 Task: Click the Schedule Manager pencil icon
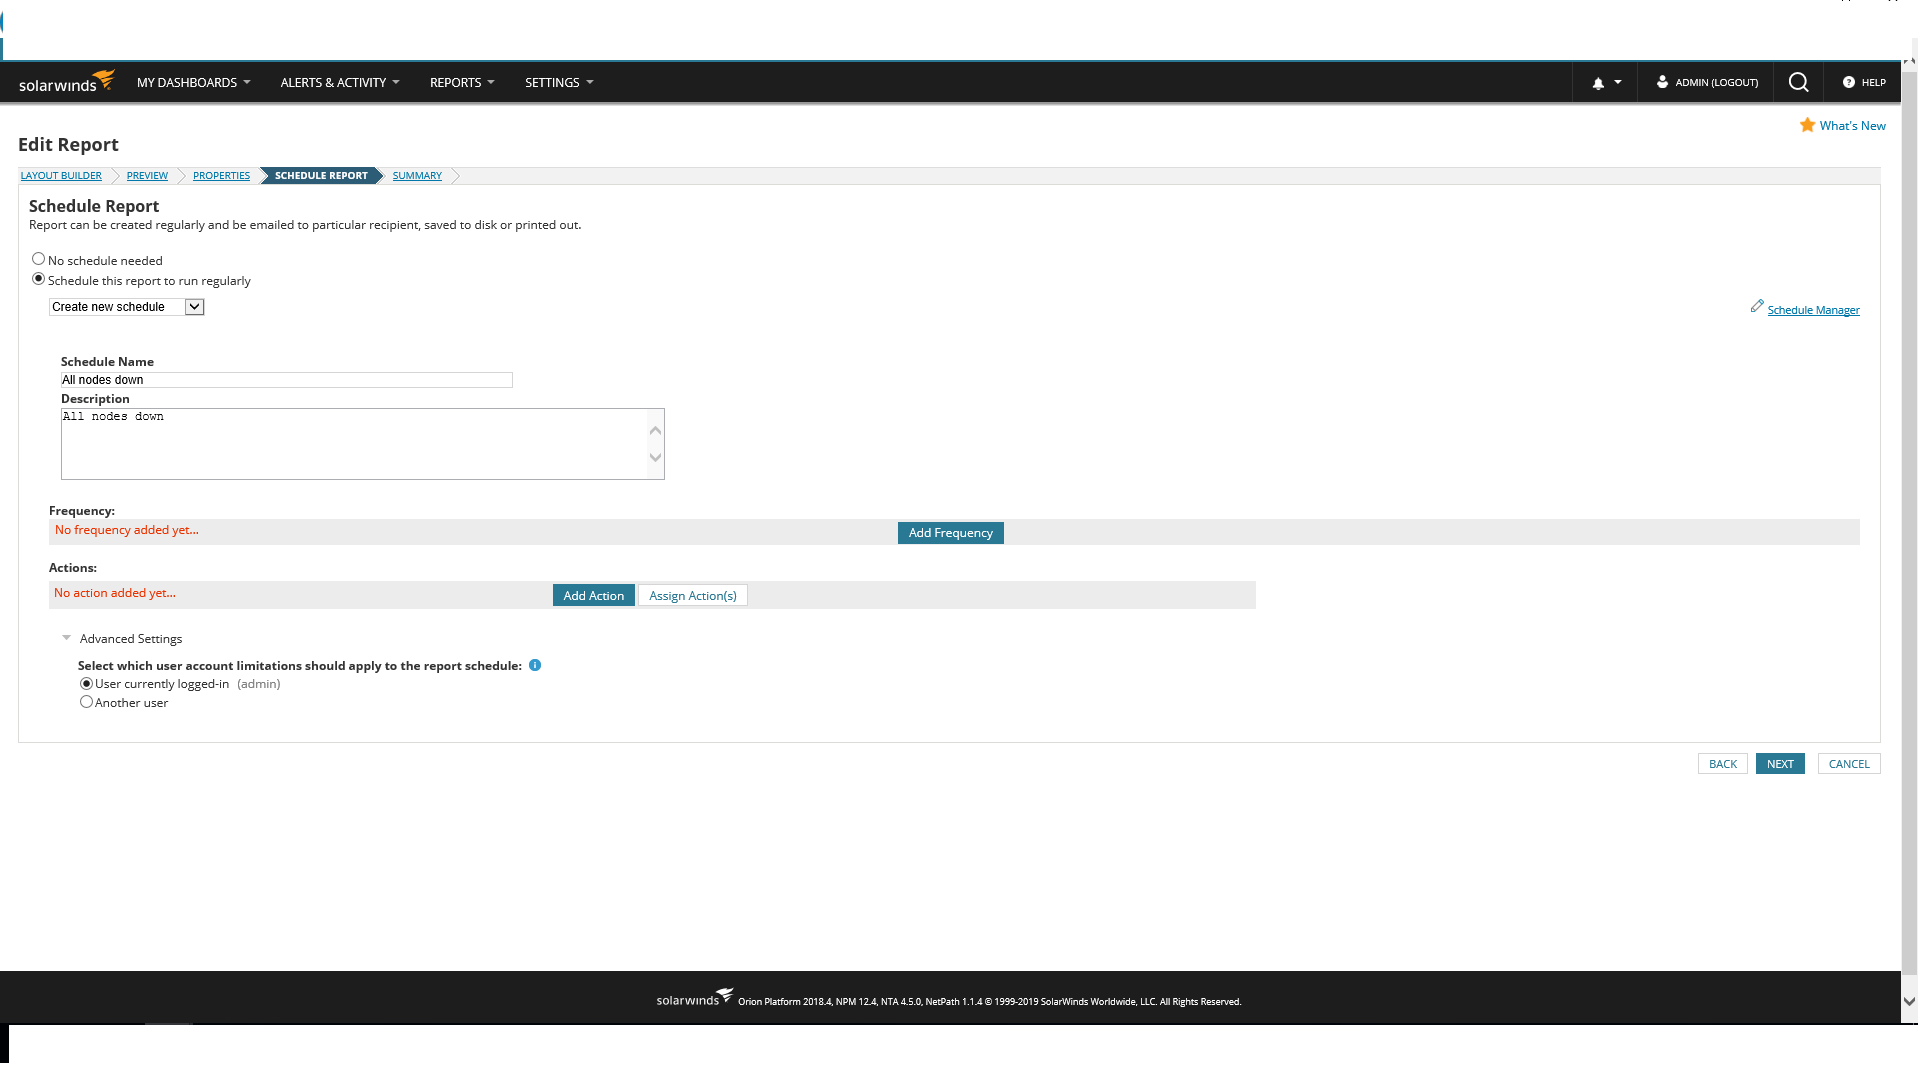1757,306
